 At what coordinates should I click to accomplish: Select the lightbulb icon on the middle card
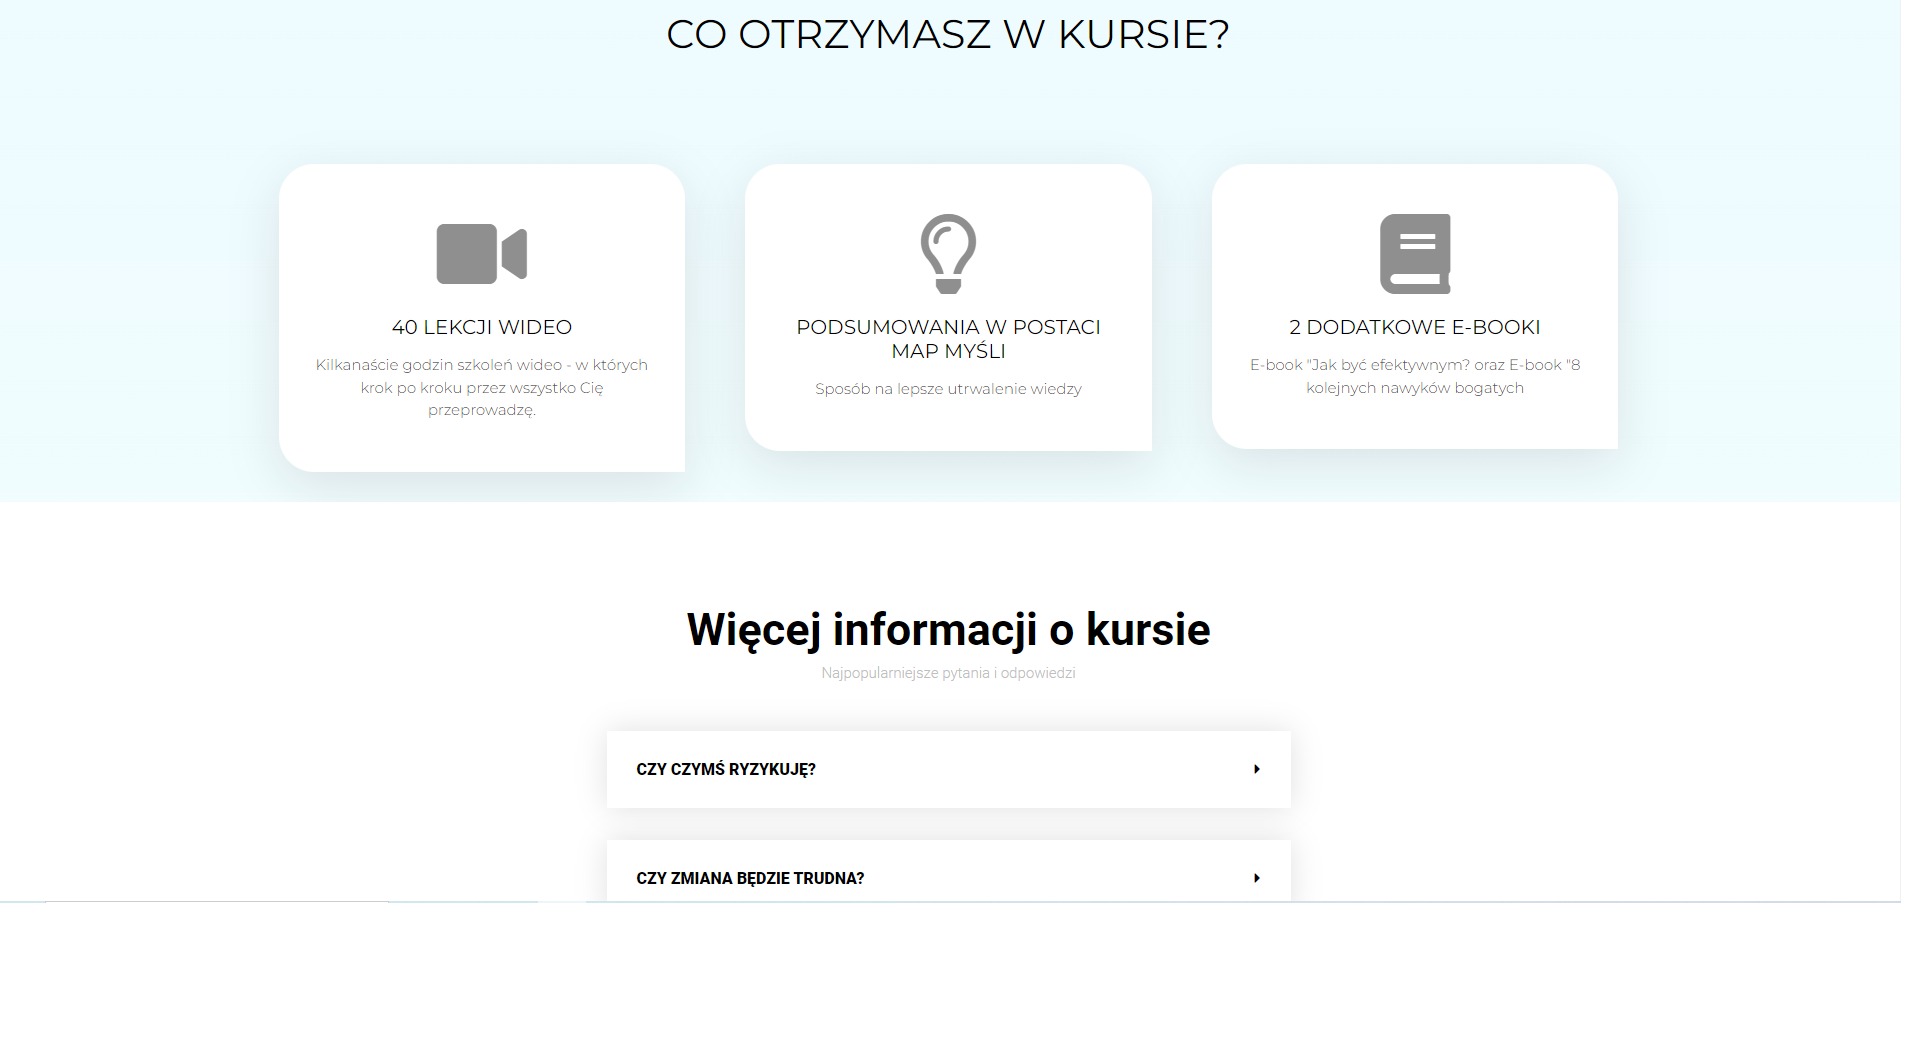pyautogui.click(x=947, y=251)
